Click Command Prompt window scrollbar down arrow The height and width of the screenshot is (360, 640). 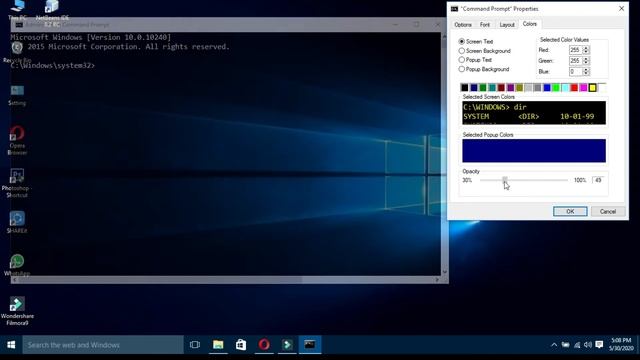(x=444, y=272)
